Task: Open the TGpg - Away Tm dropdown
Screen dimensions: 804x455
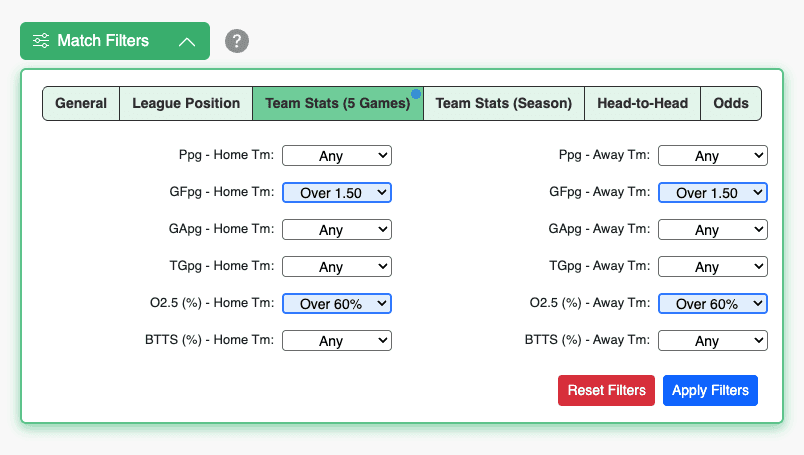Action: [713, 266]
